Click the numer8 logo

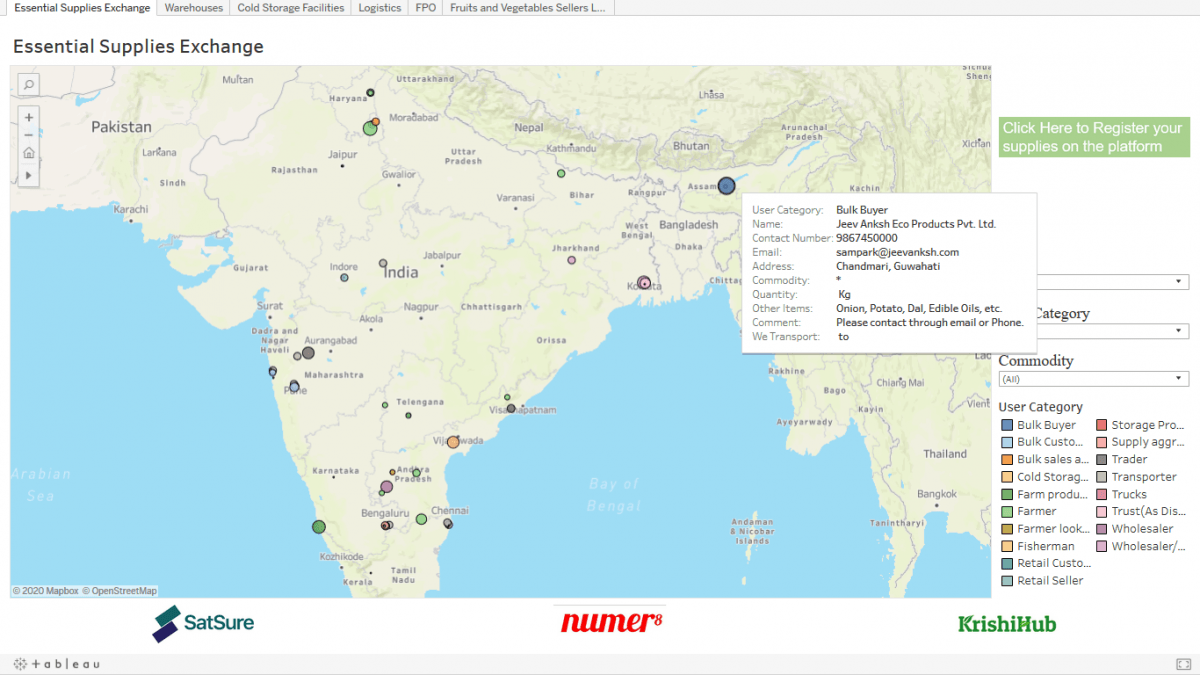click(x=611, y=622)
